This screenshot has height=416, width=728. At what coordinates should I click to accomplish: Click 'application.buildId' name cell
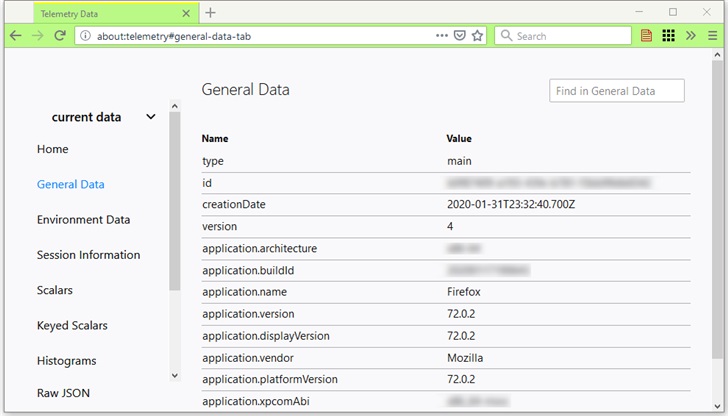pos(248,270)
